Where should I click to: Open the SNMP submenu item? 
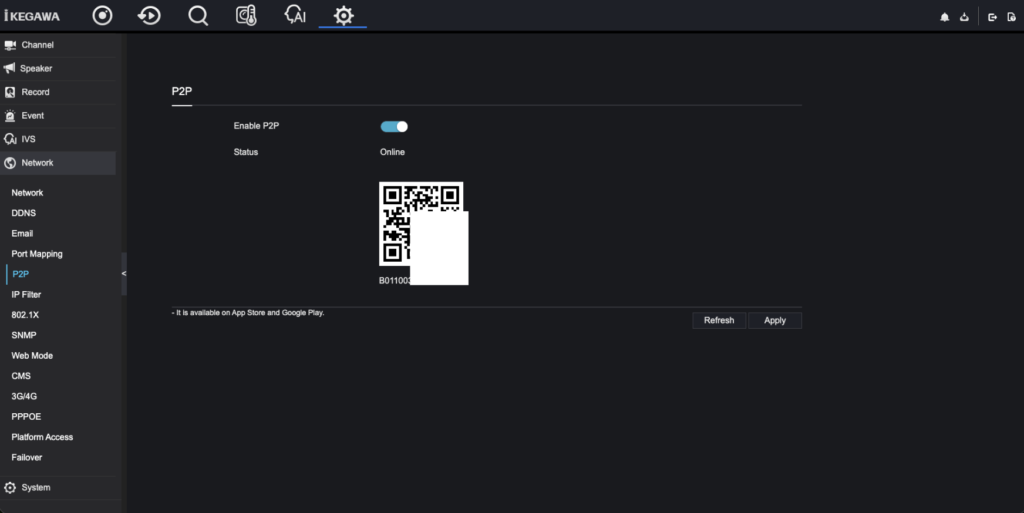(x=24, y=335)
